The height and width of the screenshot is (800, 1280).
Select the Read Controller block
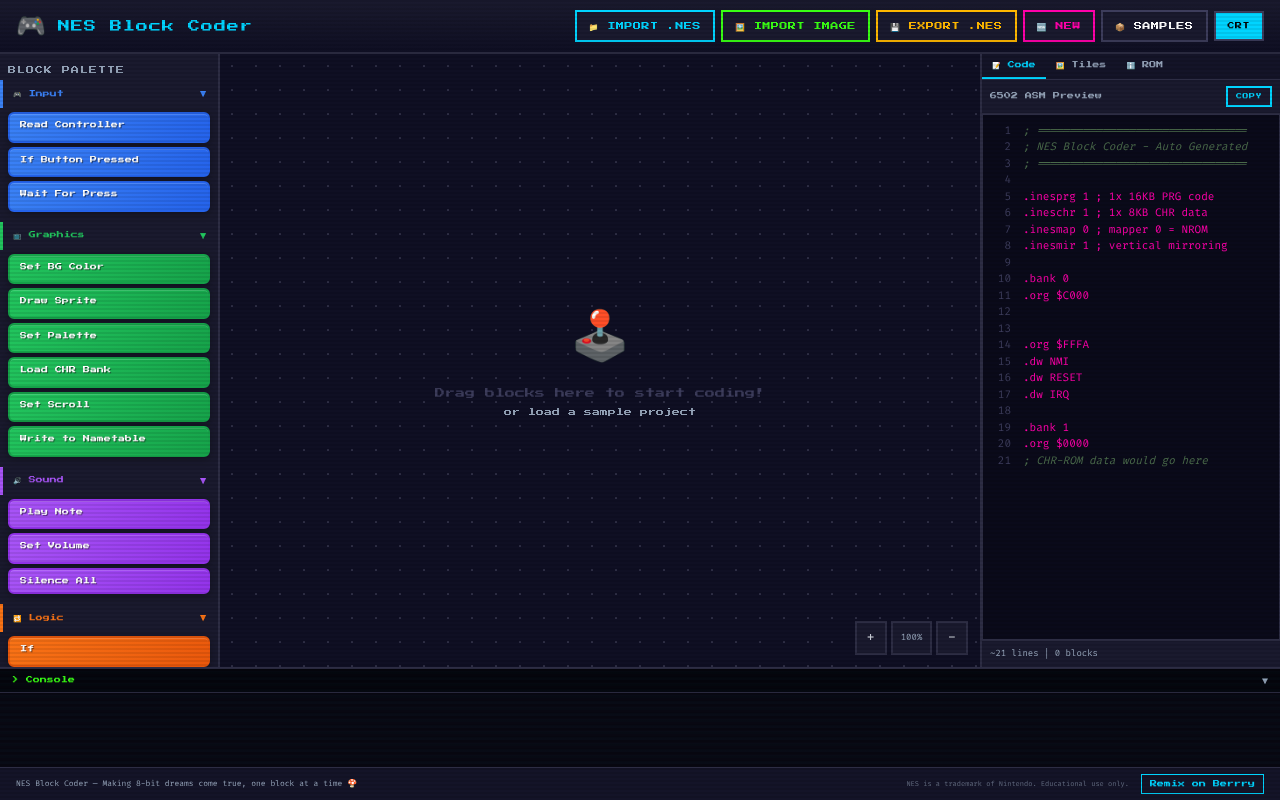coord(109,127)
